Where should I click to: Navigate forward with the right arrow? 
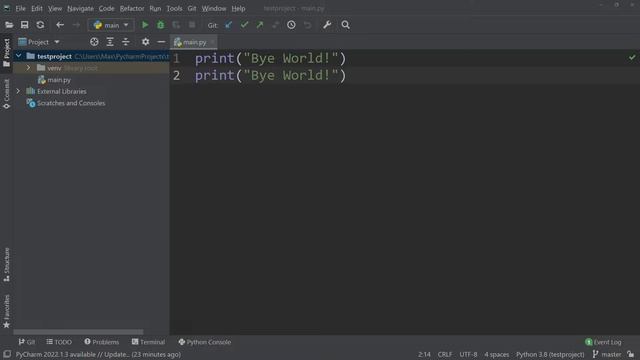click(76, 25)
